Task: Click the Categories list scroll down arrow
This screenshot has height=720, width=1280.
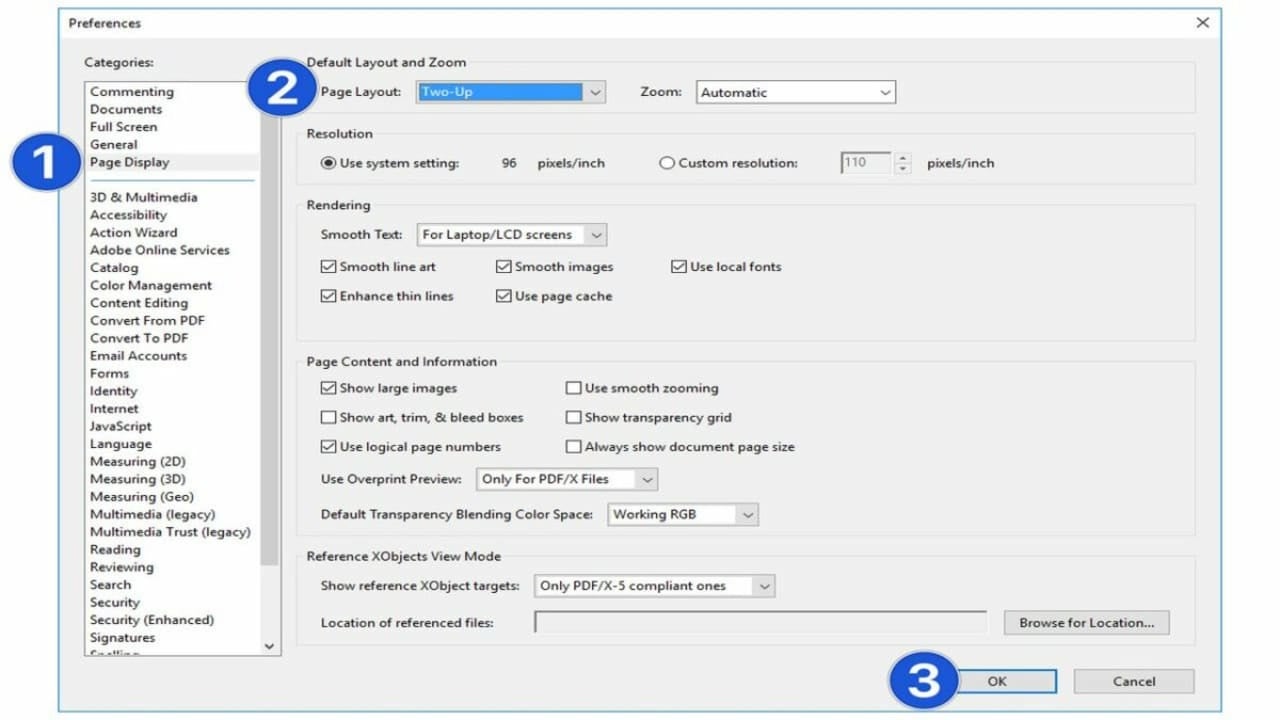Action: point(269,647)
